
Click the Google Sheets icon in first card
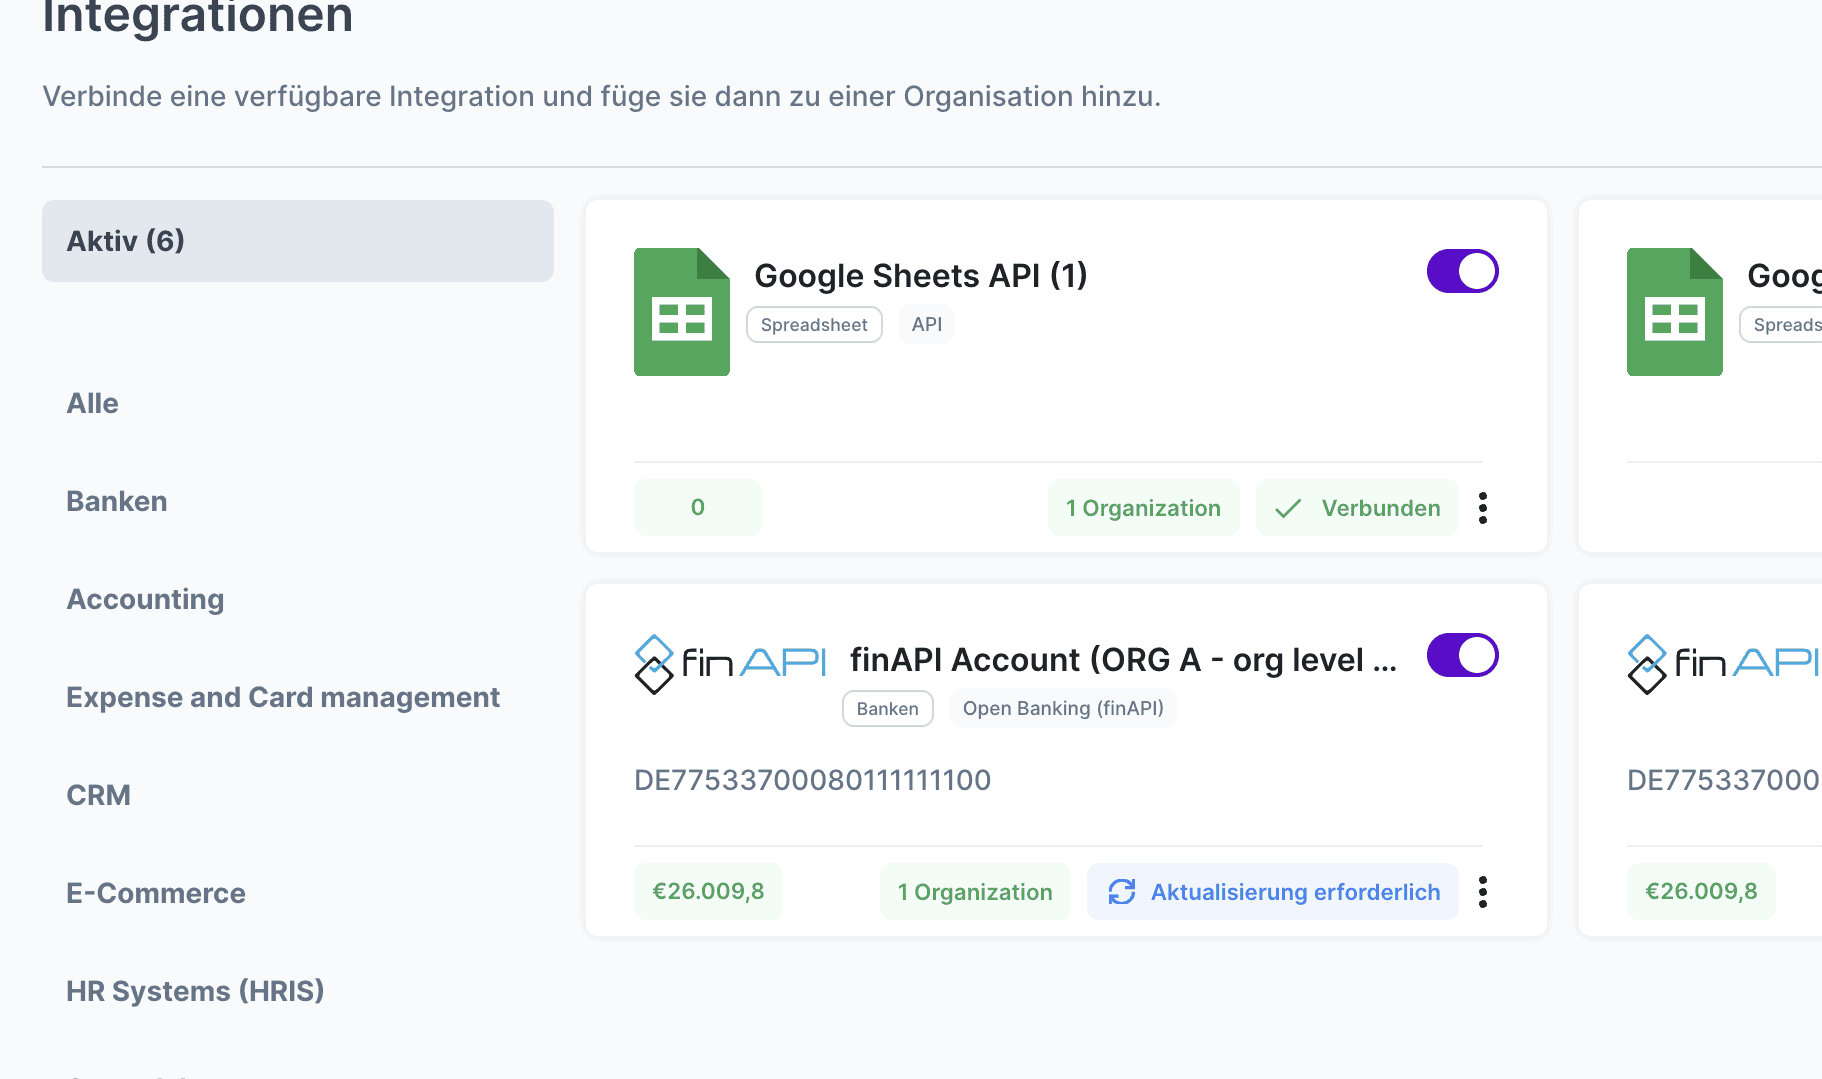click(681, 312)
